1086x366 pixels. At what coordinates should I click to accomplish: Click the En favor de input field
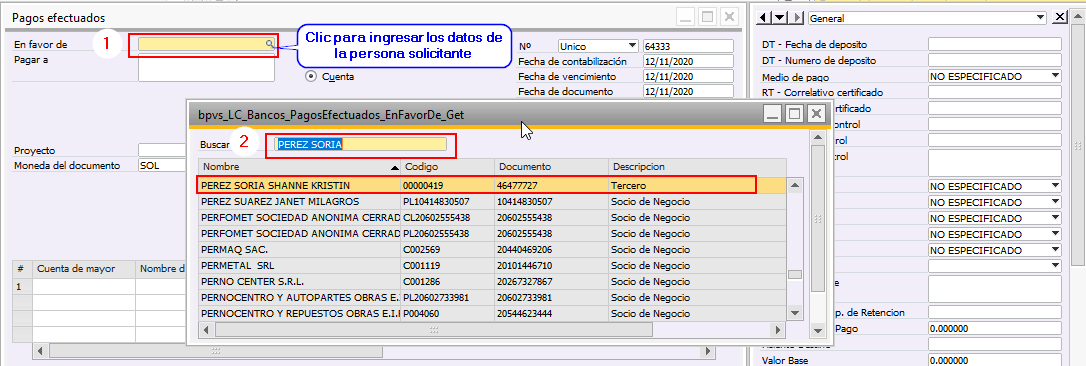tap(206, 44)
